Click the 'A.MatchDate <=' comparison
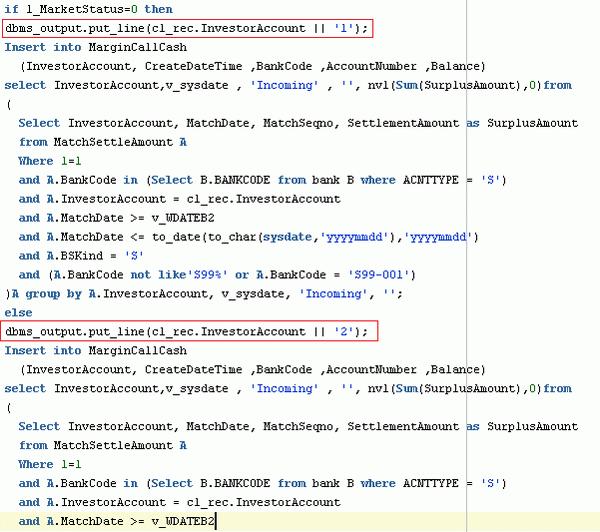This screenshot has width=600, height=532. (x=96, y=237)
